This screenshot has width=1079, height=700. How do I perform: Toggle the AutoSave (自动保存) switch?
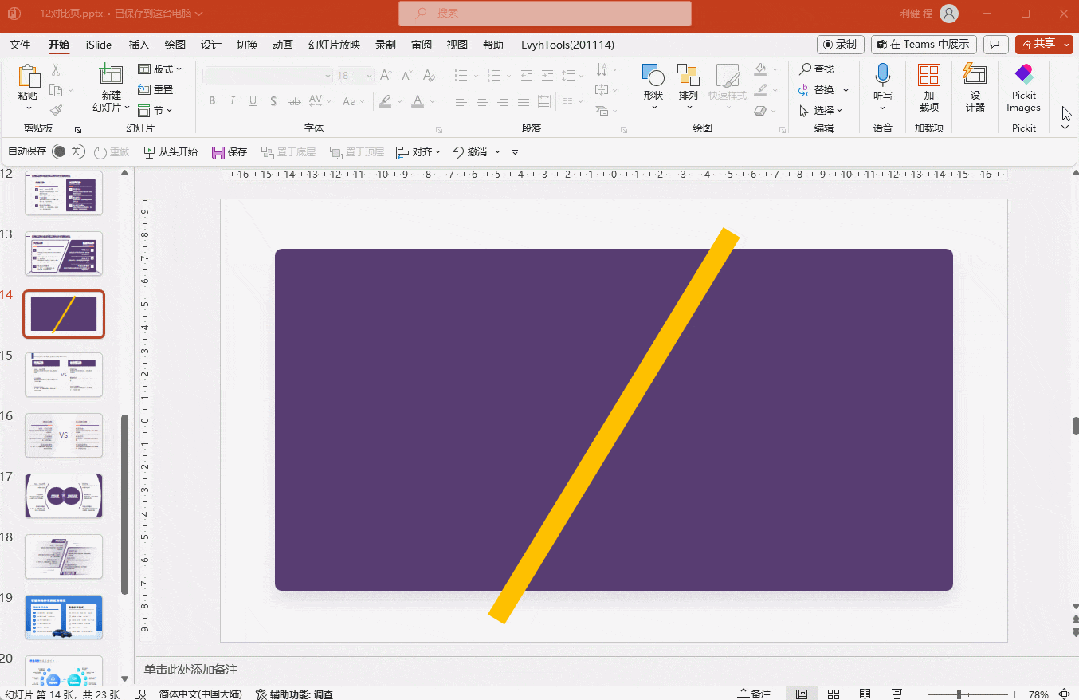point(59,152)
